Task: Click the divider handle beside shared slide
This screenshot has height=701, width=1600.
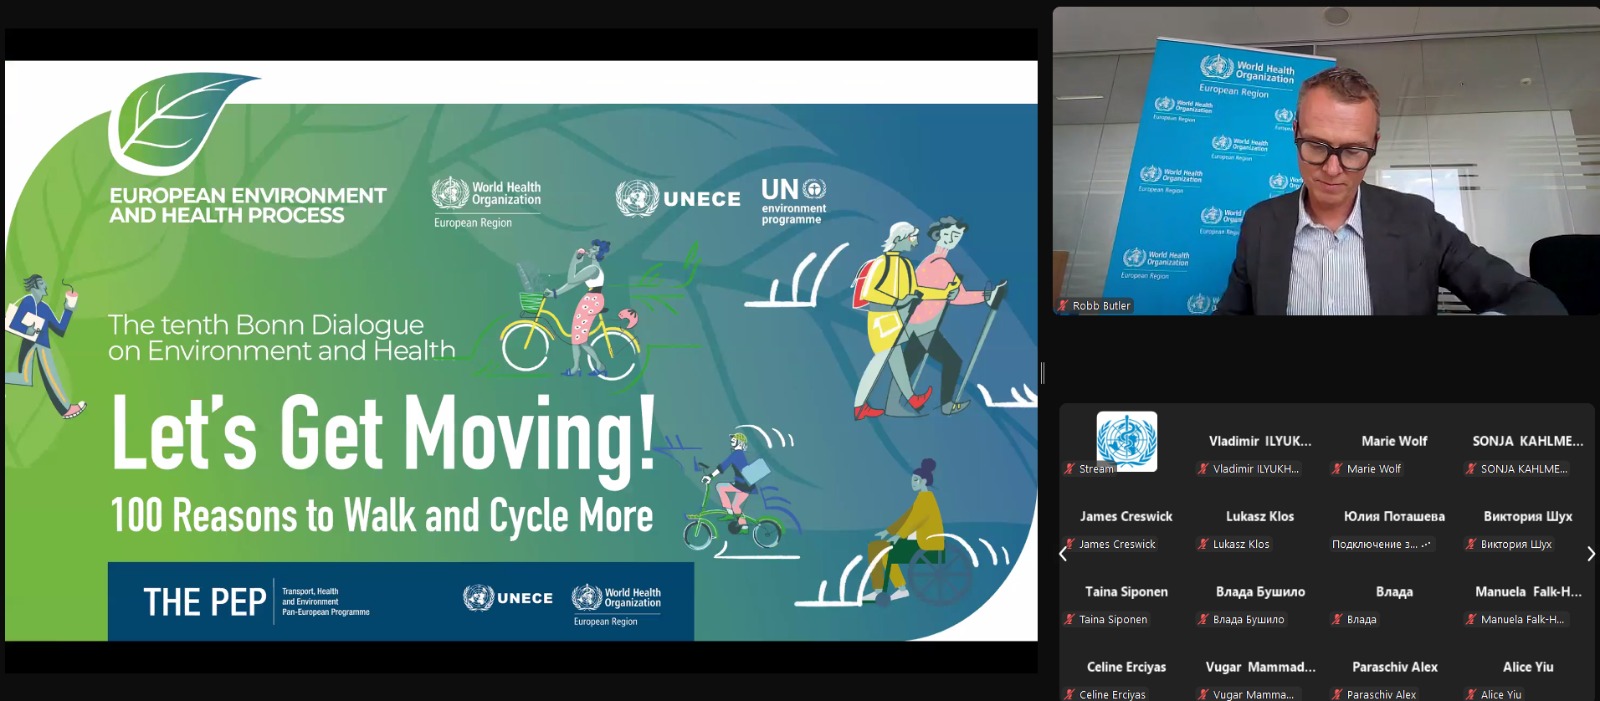Action: pos(1042,373)
